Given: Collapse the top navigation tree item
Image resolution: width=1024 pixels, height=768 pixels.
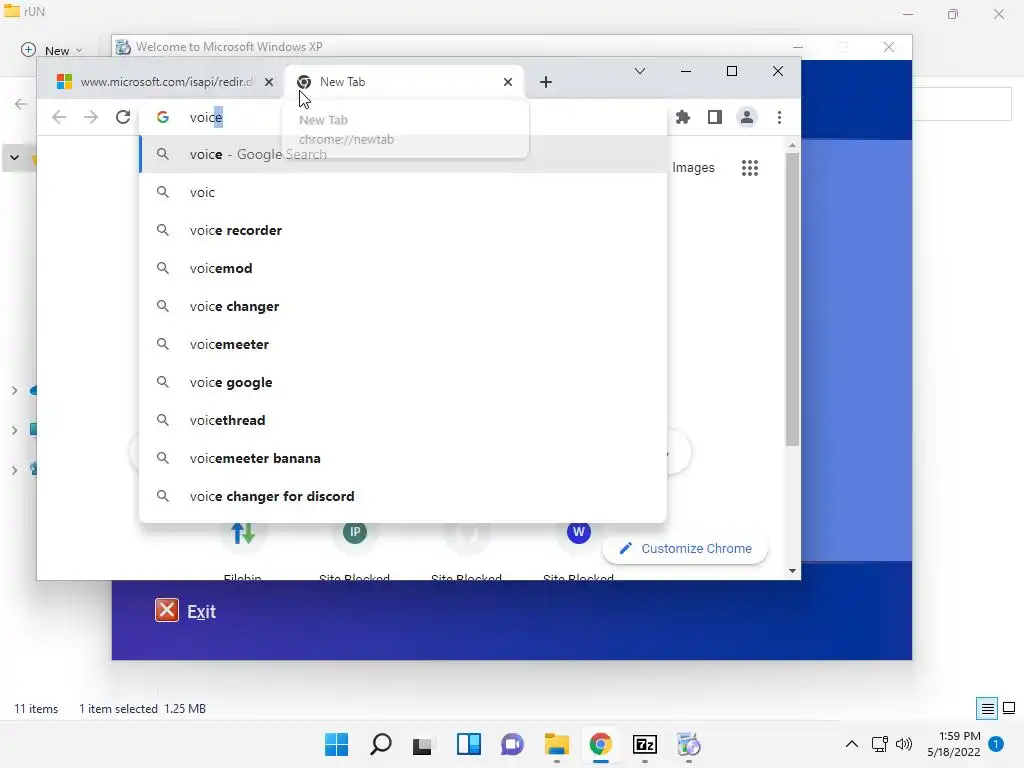Looking at the screenshot, I should (x=14, y=157).
